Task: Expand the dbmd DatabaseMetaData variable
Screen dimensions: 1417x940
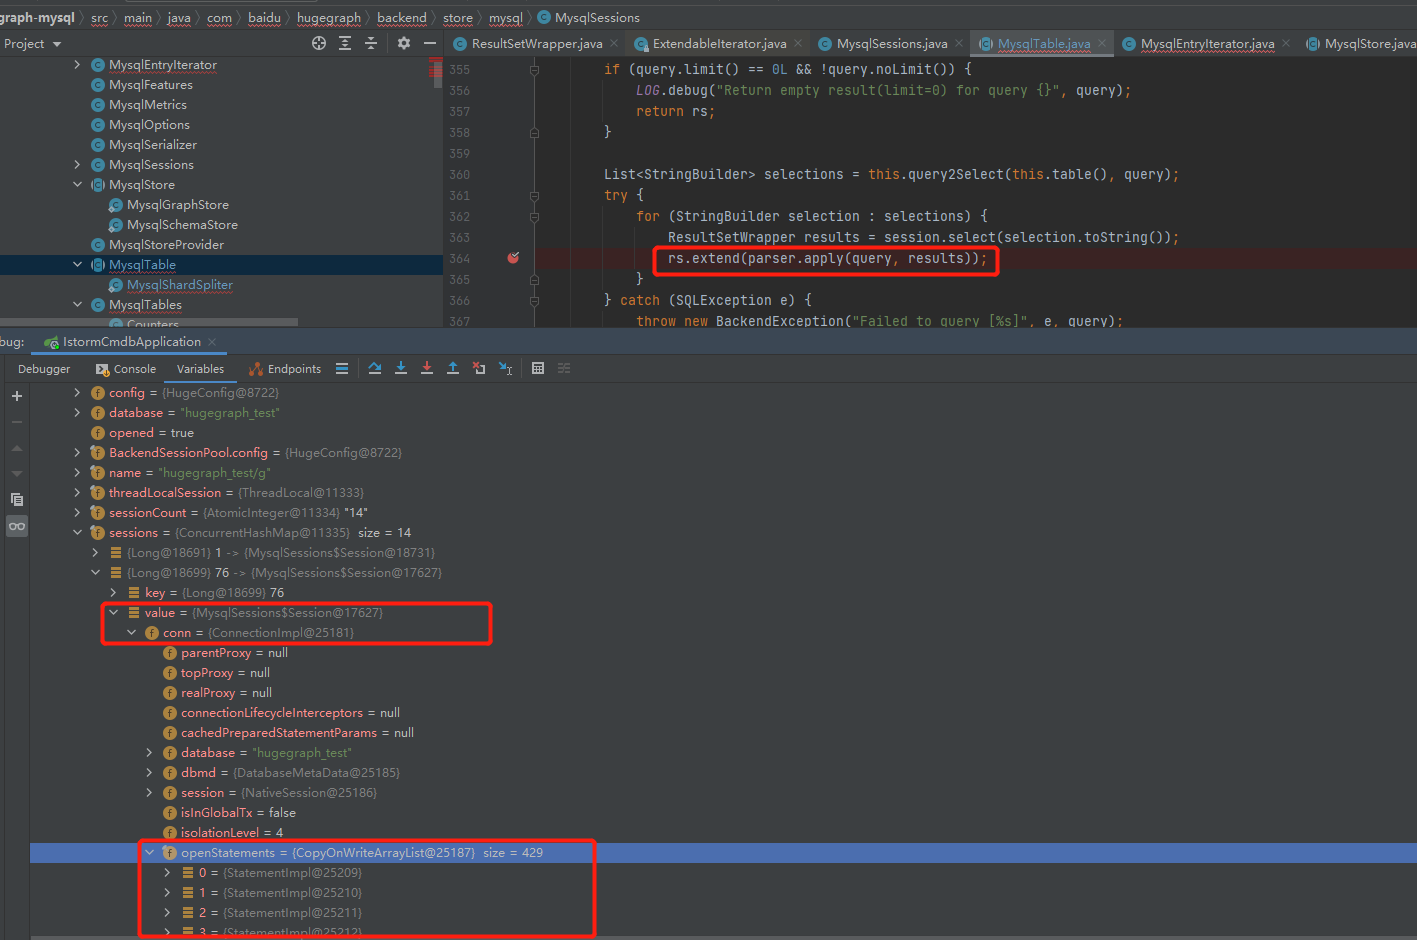Action: tap(150, 772)
